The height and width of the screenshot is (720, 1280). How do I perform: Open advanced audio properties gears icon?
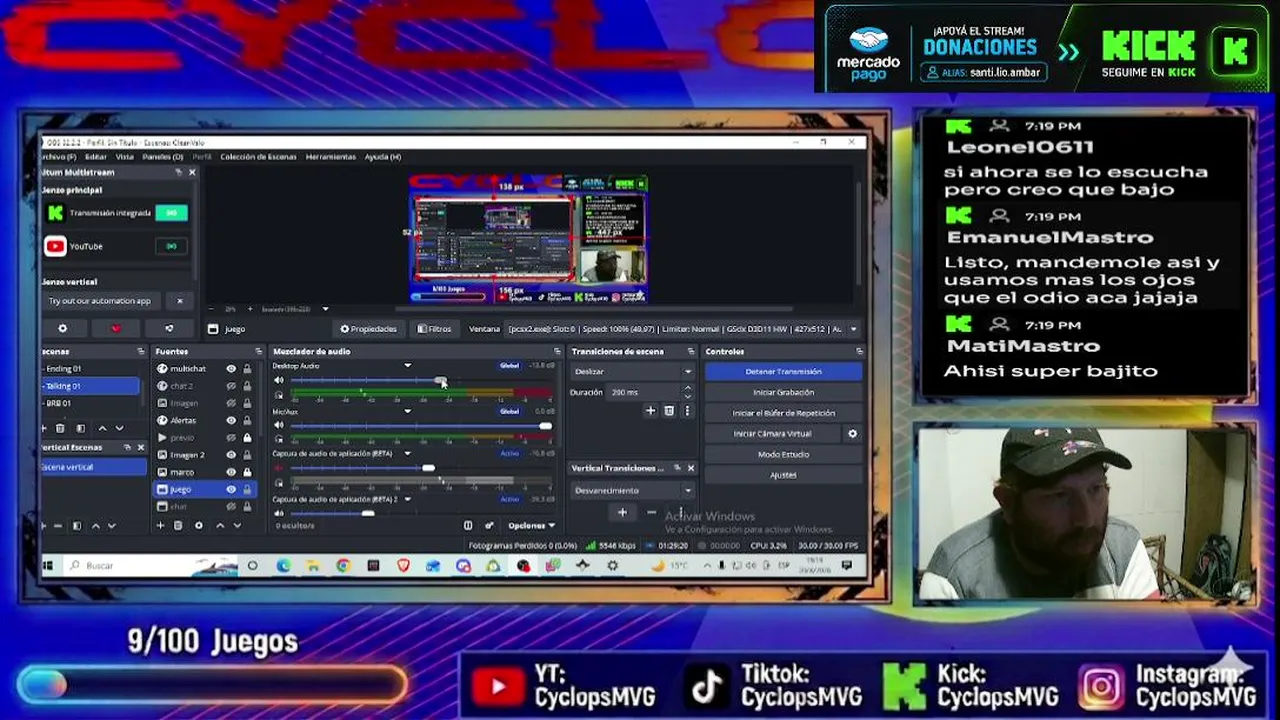489,525
